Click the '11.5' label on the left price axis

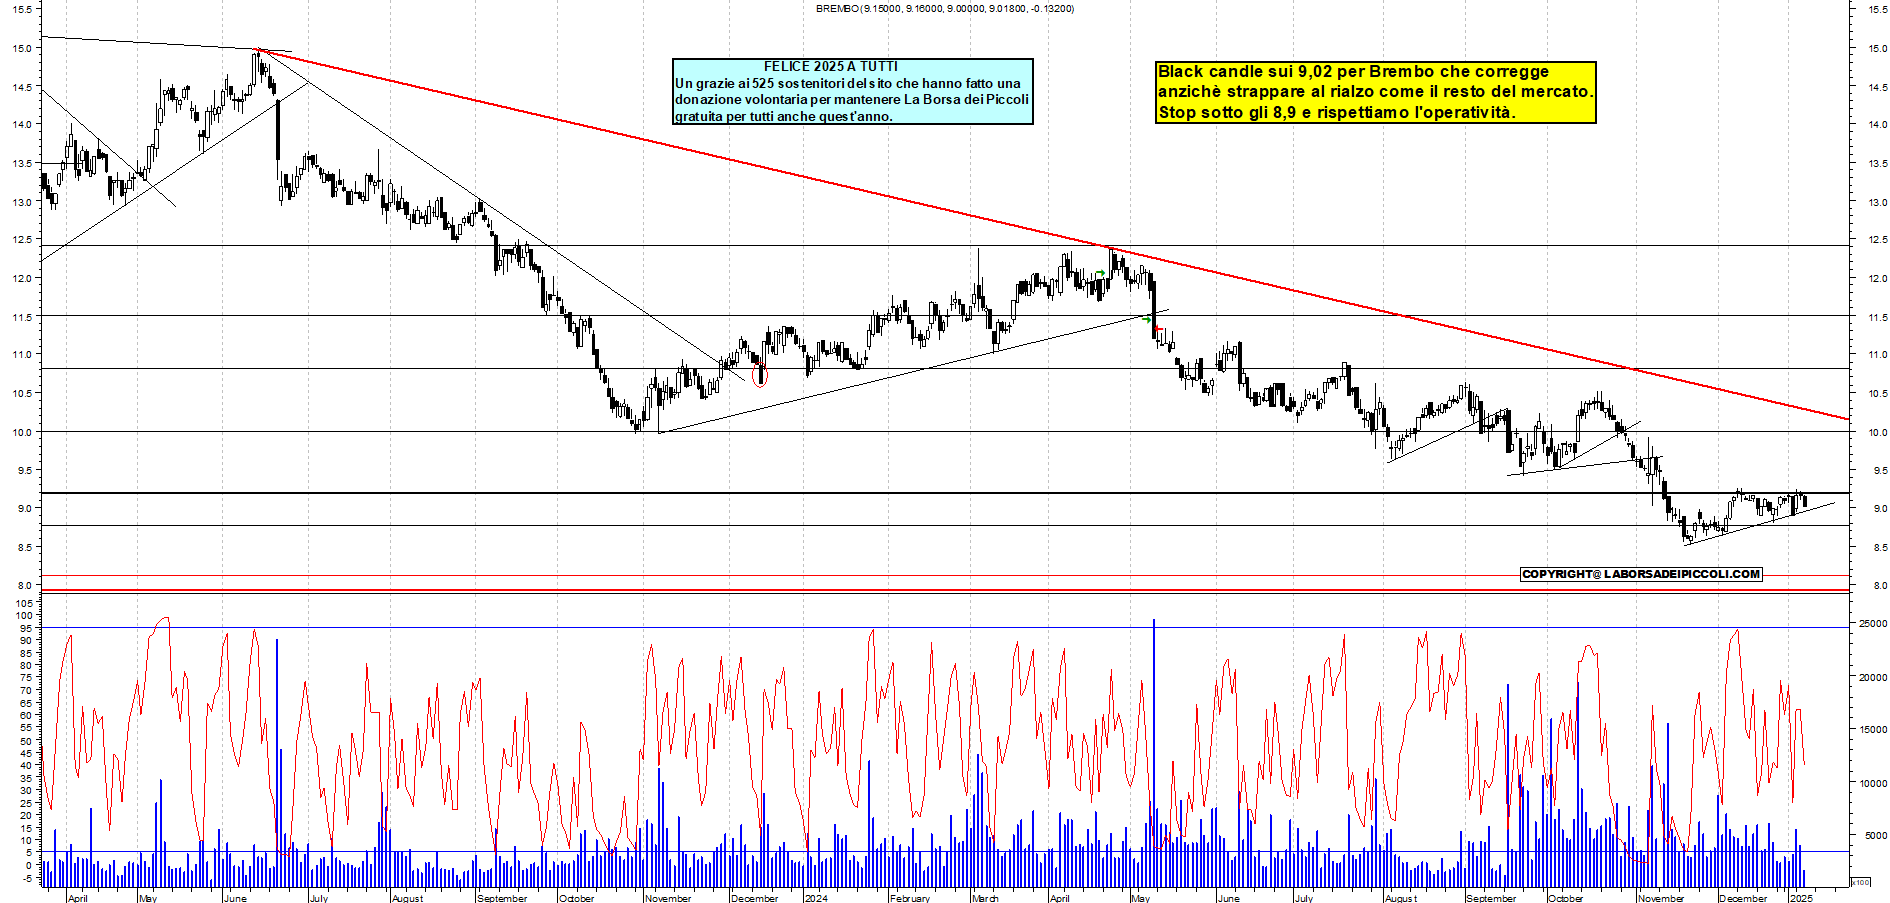pos(23,317)
